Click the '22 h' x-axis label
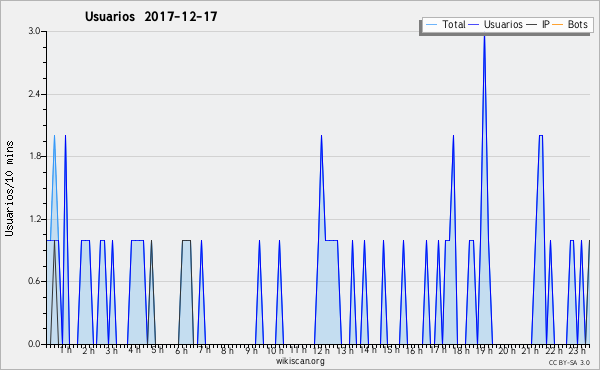The image size is (600, 370). coord(554,350)
